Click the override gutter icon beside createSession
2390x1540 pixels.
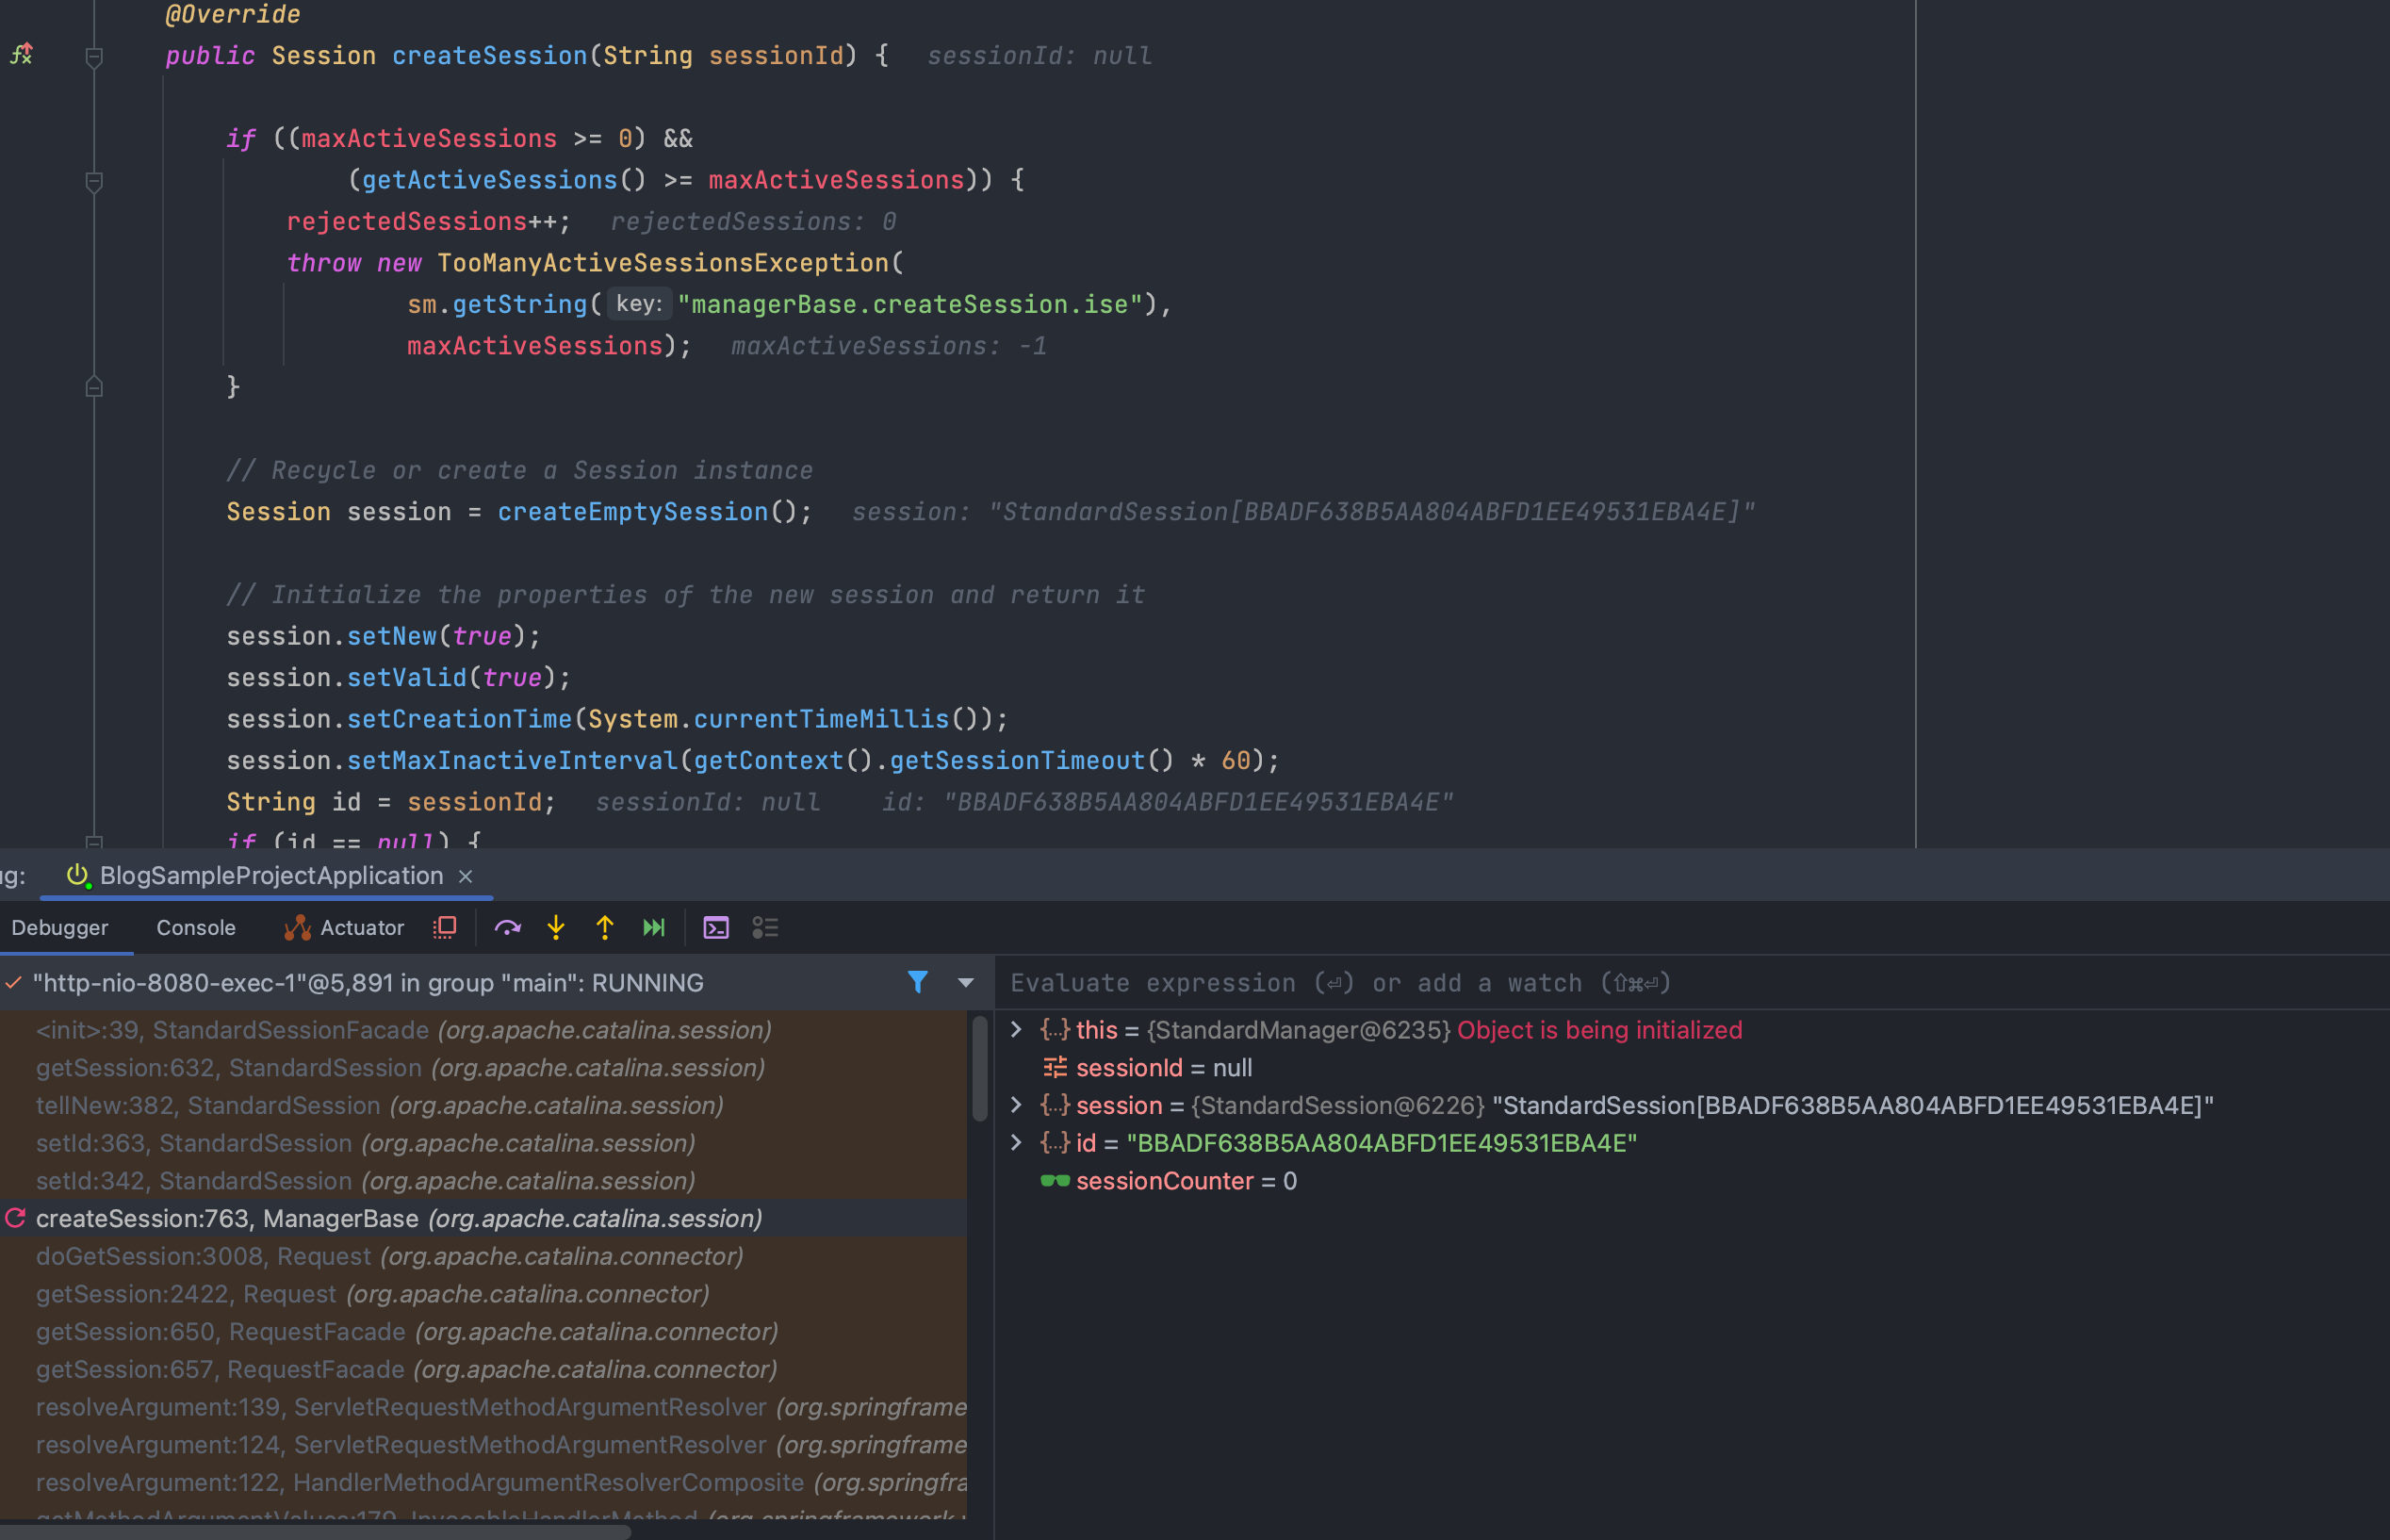coord(22,55)
